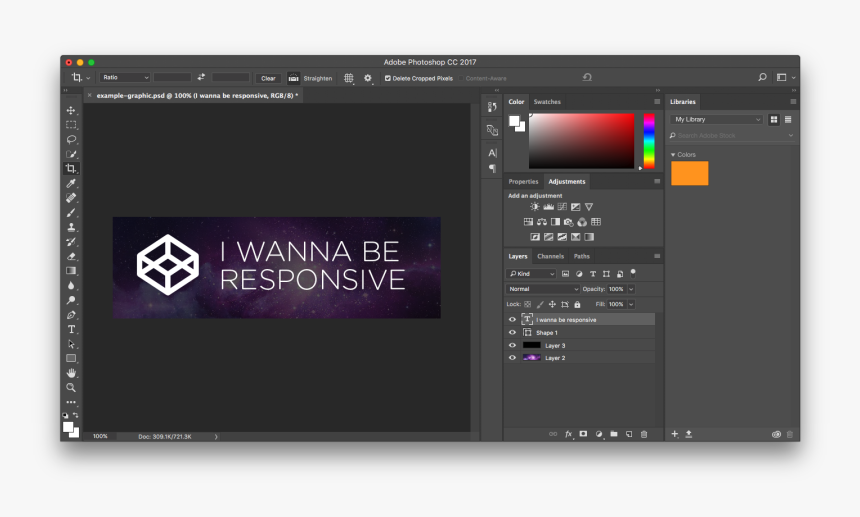Select the Zoom tool
Viewport: 860px width, 517px height.
pyautogui.click(x=71, y=388)
